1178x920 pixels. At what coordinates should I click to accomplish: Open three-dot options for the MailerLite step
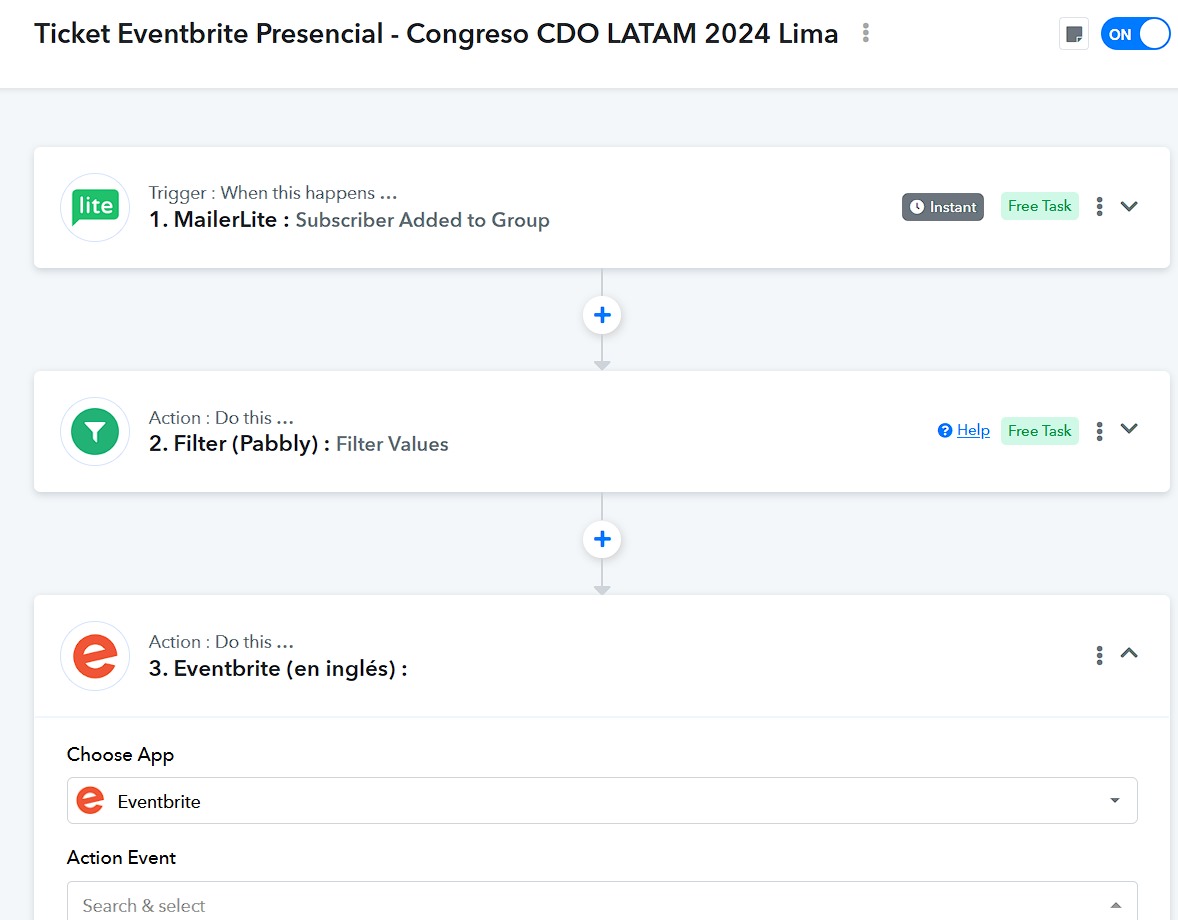pos(1099,207)
